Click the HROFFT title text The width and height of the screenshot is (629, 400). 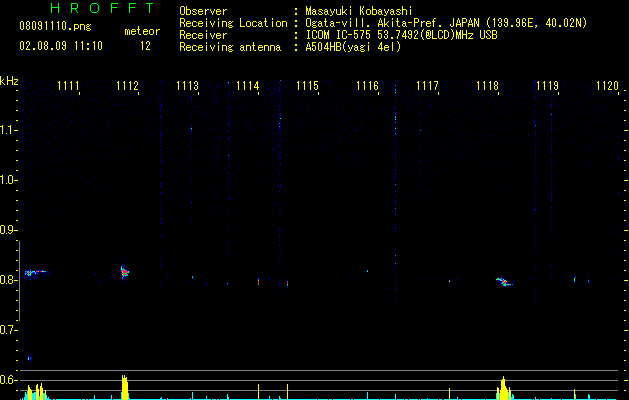[102, 8]
